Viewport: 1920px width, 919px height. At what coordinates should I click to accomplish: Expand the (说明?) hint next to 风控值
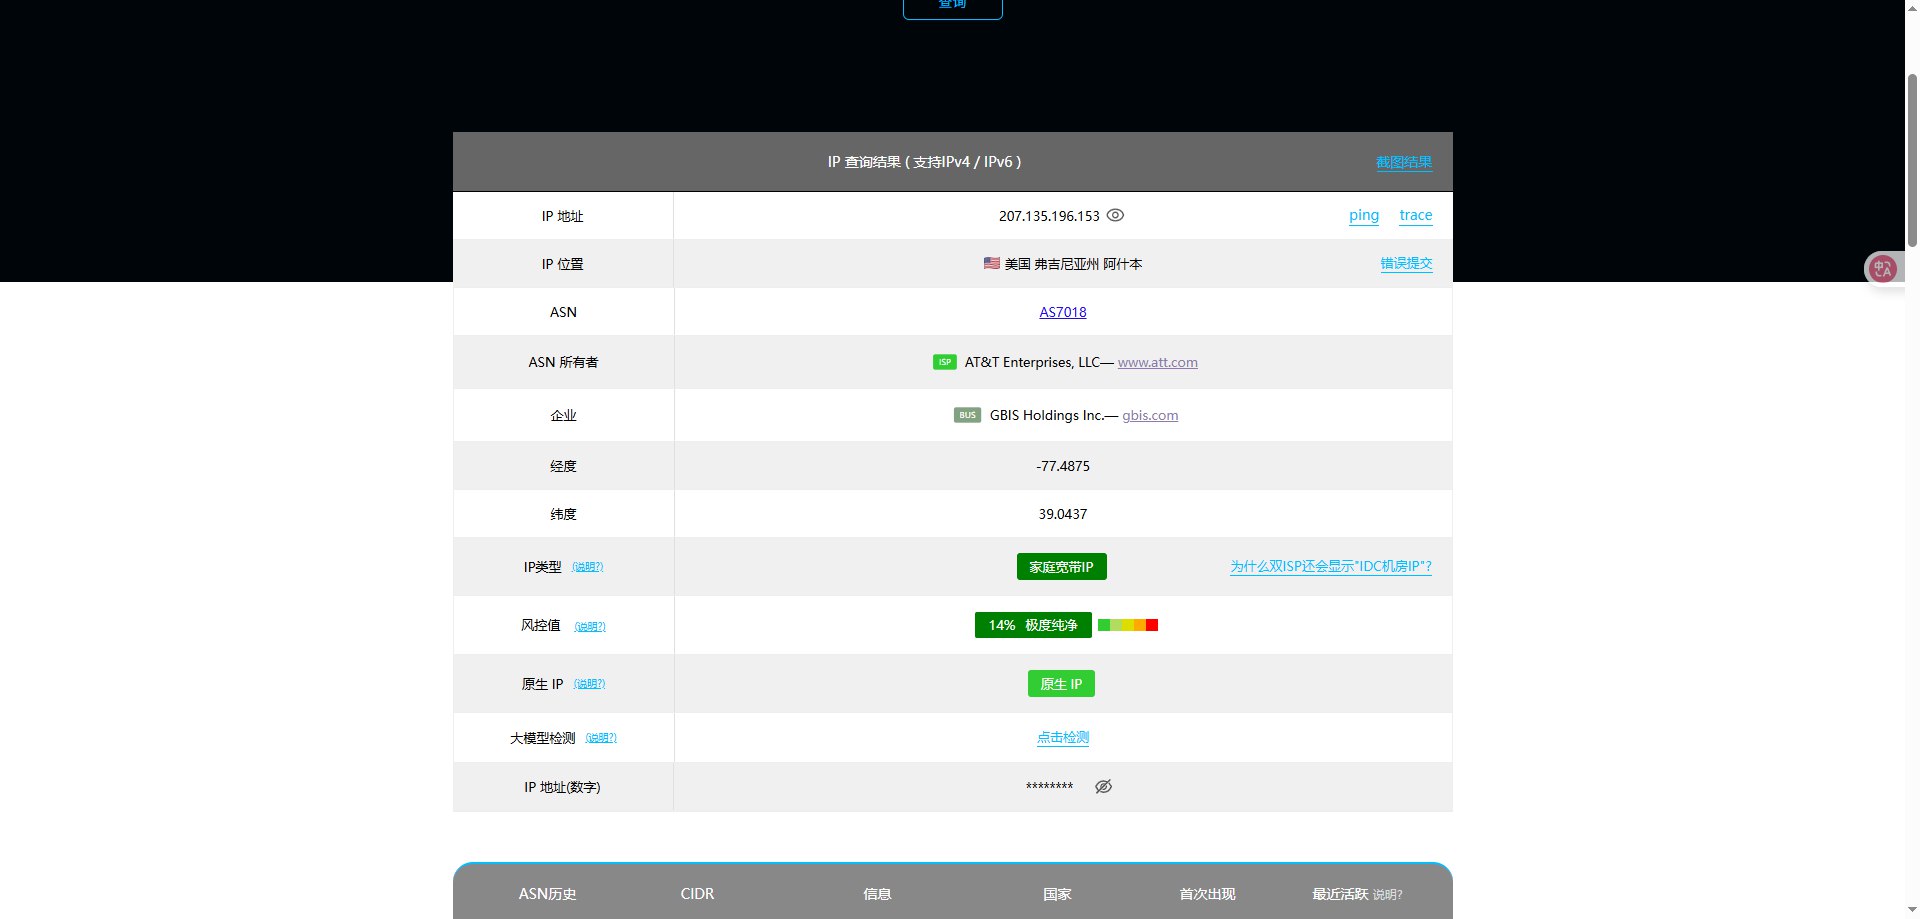click(x=590, y=625)
